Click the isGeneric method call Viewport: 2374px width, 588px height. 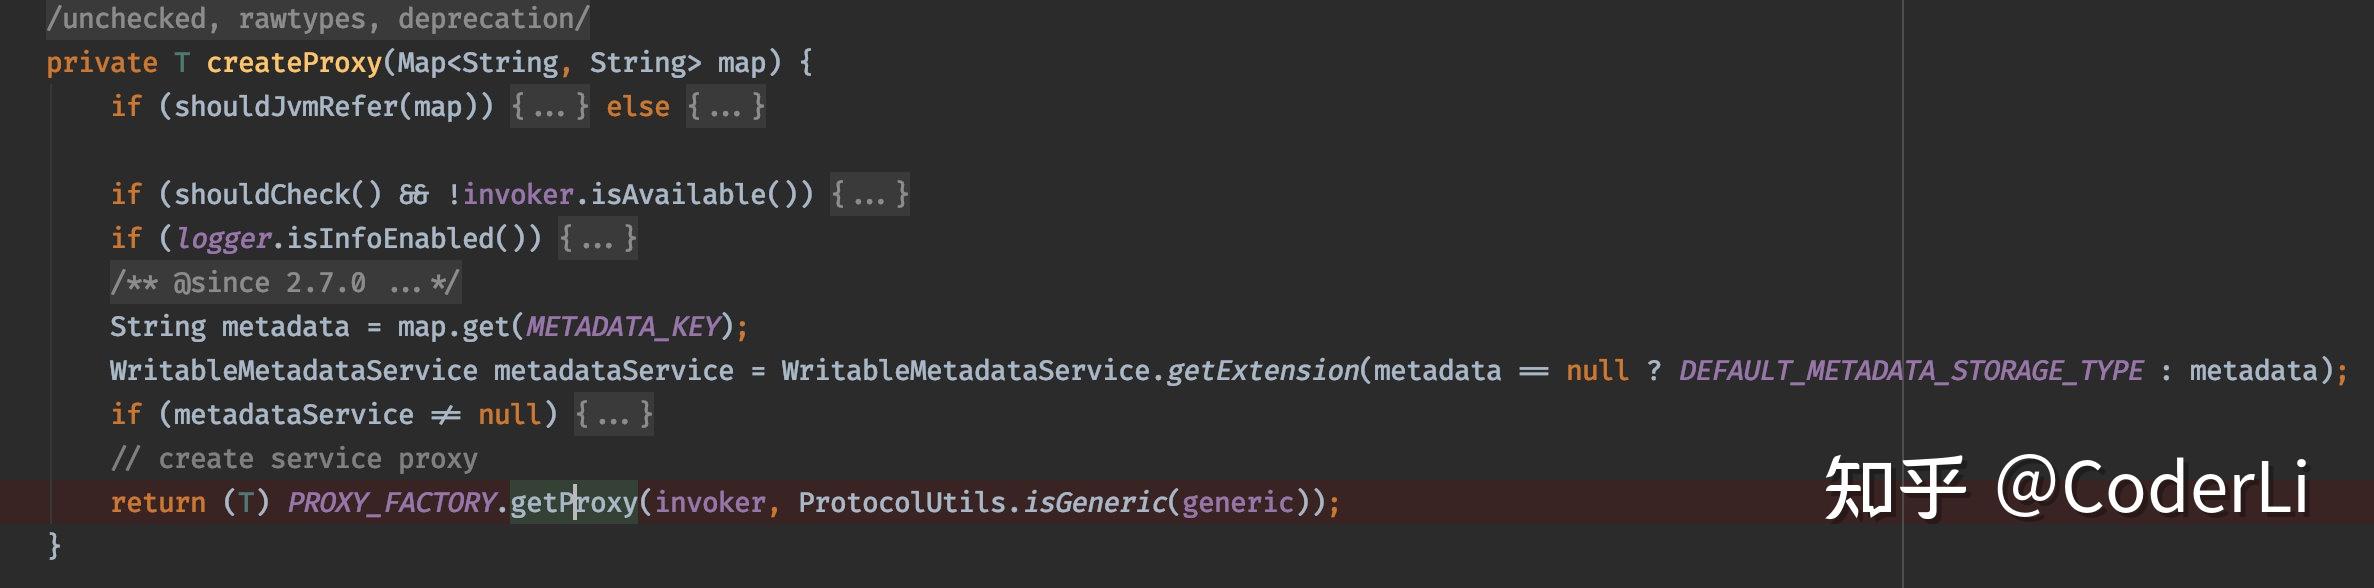(1094, 502)
